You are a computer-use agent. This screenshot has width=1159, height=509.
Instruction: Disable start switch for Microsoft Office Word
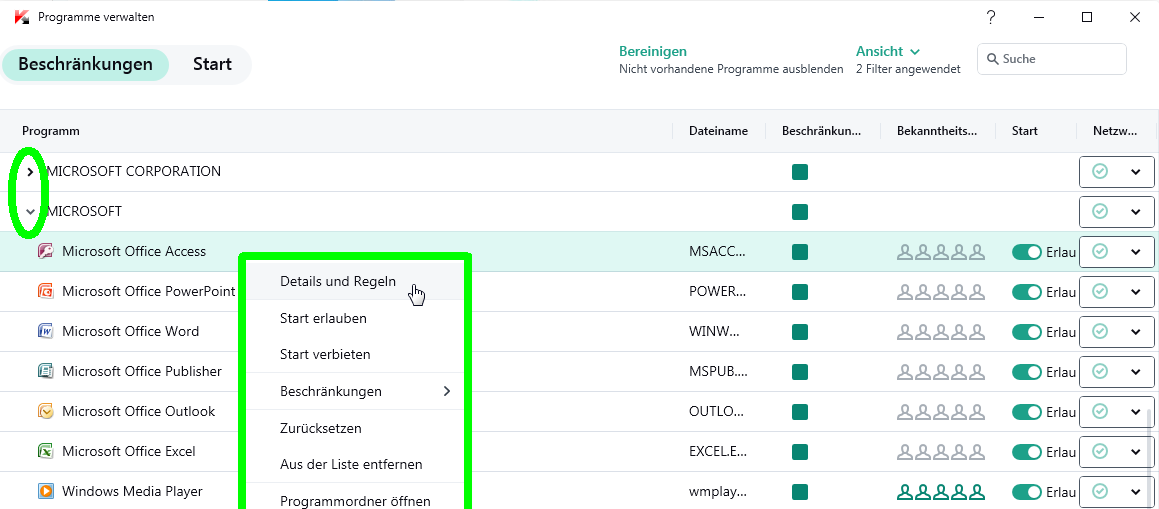click(1027, 332)
